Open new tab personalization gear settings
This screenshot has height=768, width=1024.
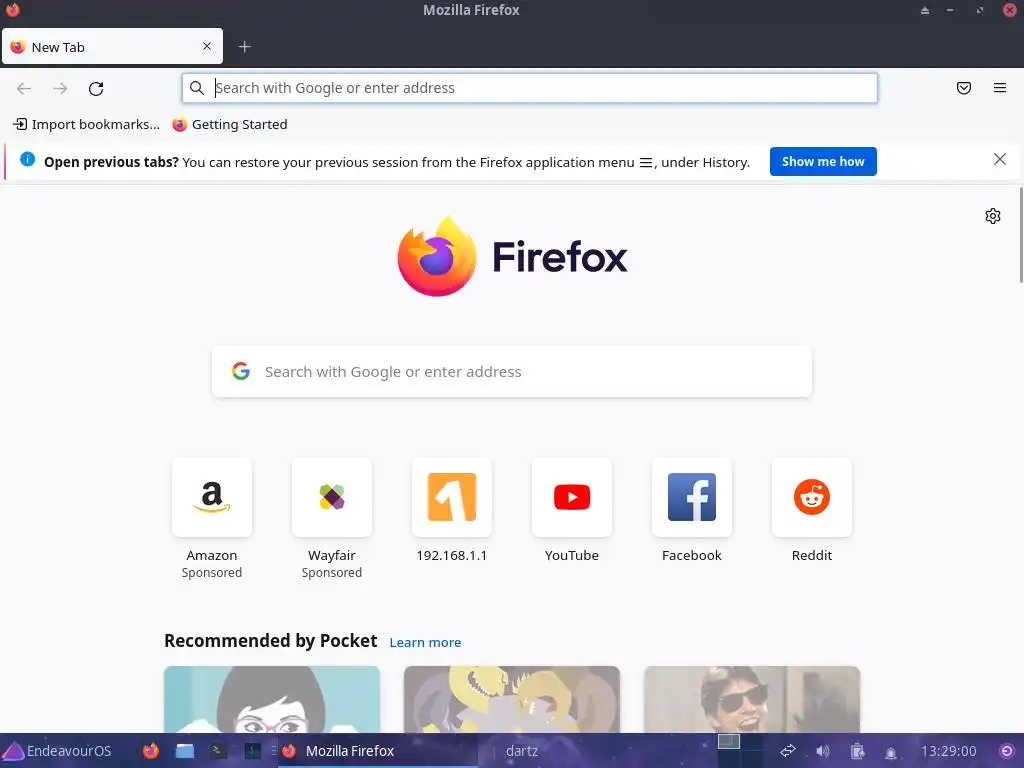point(993,216)
